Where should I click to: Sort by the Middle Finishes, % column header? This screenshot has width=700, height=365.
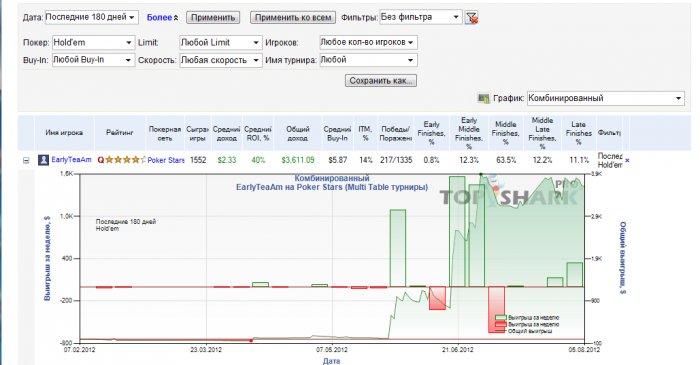pos(506,133)
